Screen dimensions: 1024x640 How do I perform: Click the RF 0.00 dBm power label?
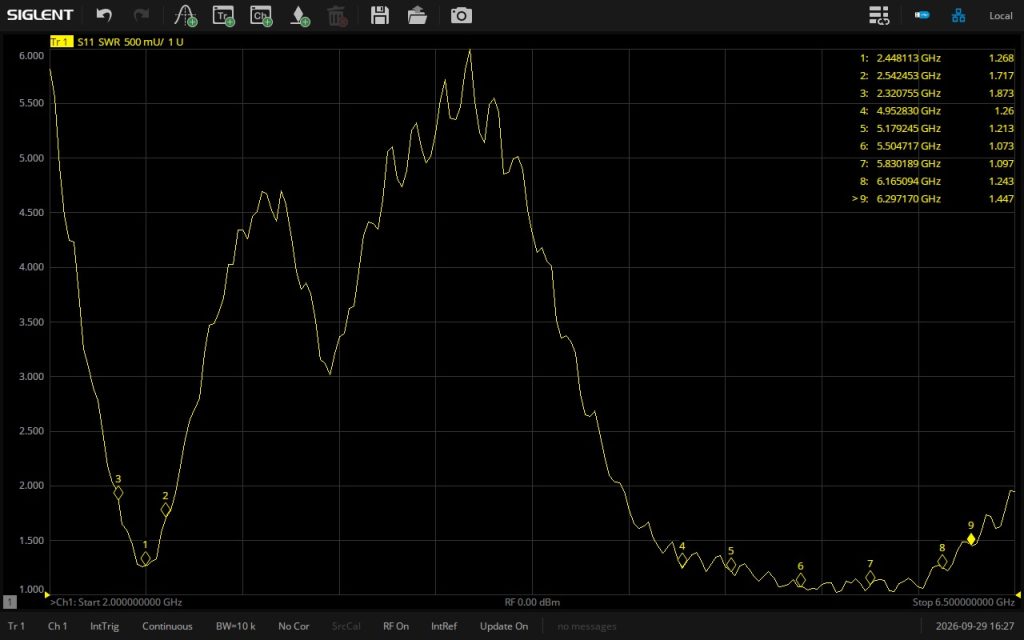[x=532, y=602]
